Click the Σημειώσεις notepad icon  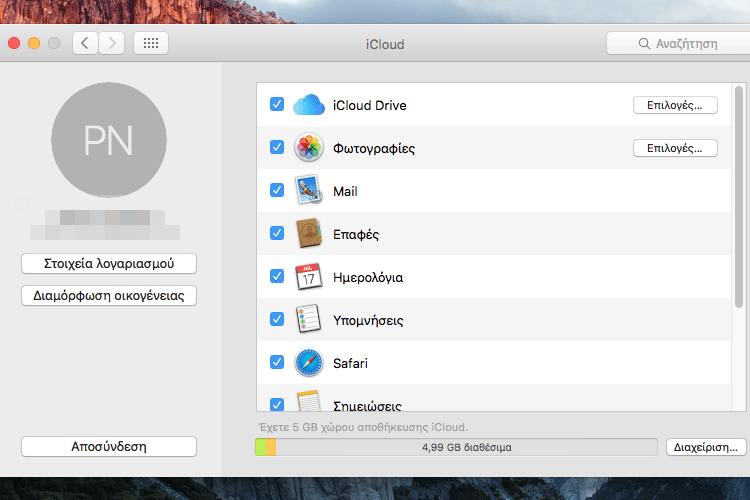click(x=309, y=401)
